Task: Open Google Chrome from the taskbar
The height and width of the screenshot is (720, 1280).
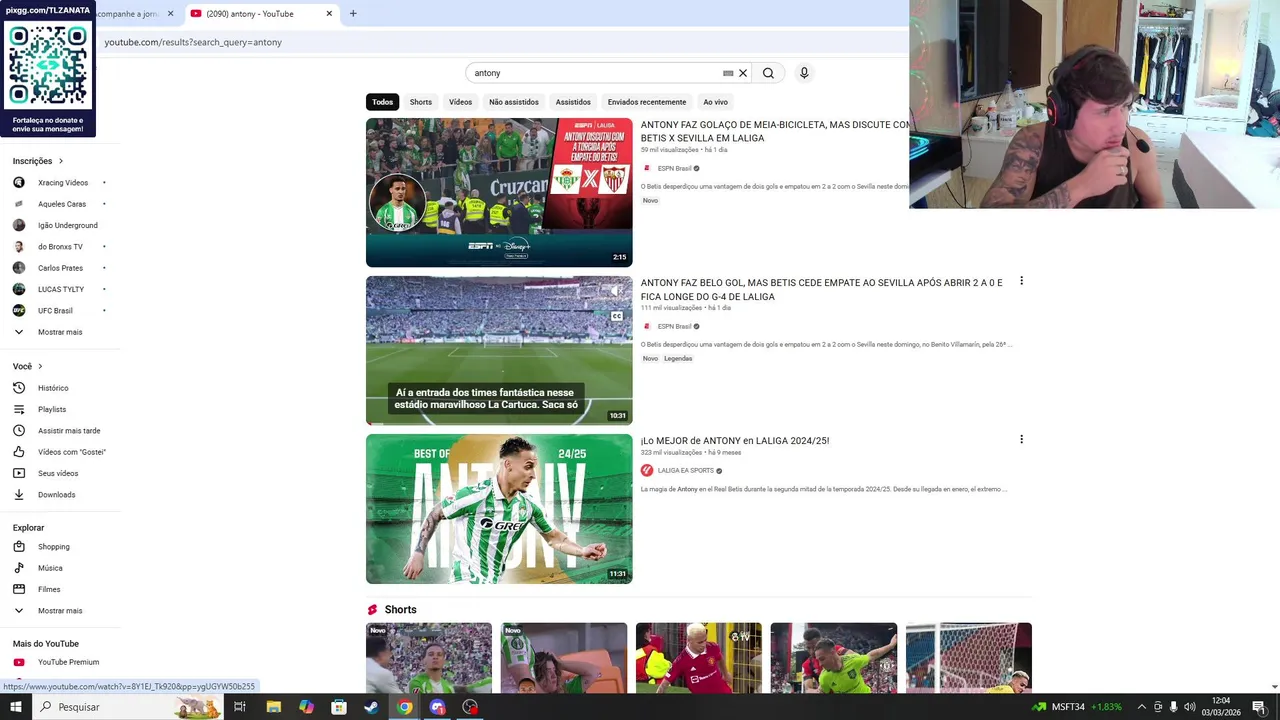Action: pos(404,707)
